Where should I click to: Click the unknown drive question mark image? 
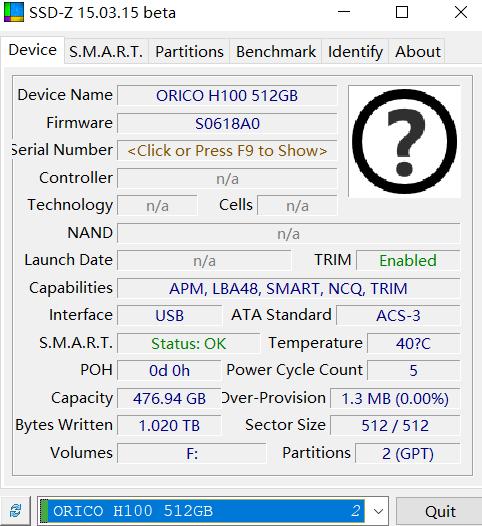(x=405, y=142)
